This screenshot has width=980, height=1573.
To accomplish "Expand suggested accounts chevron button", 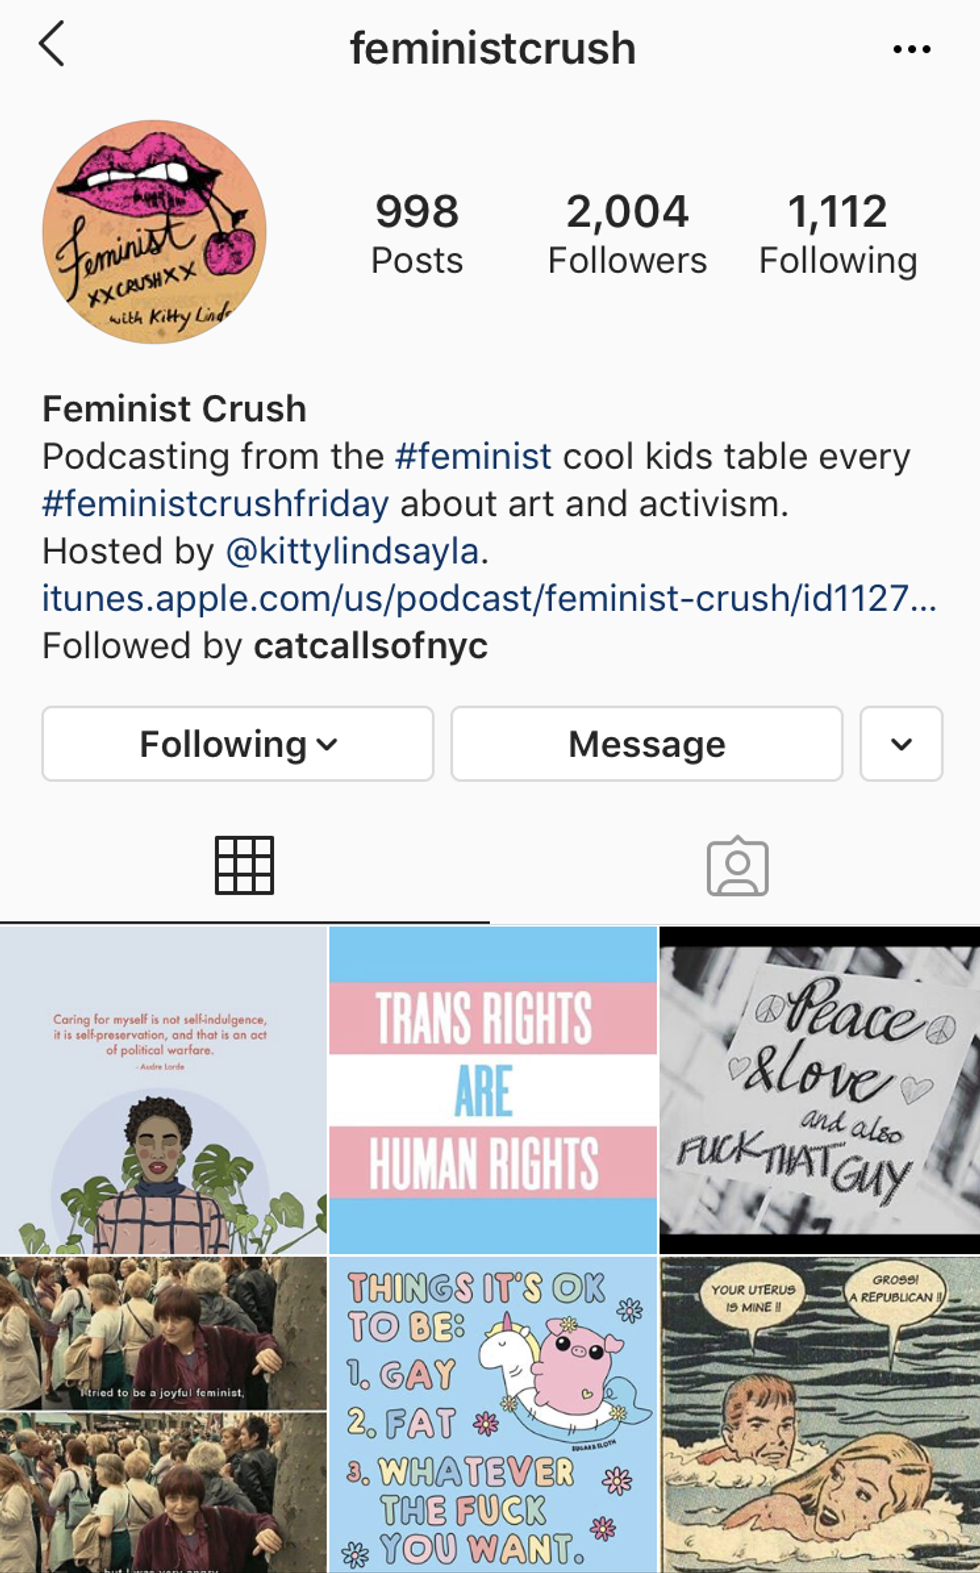I will (901, 744).
